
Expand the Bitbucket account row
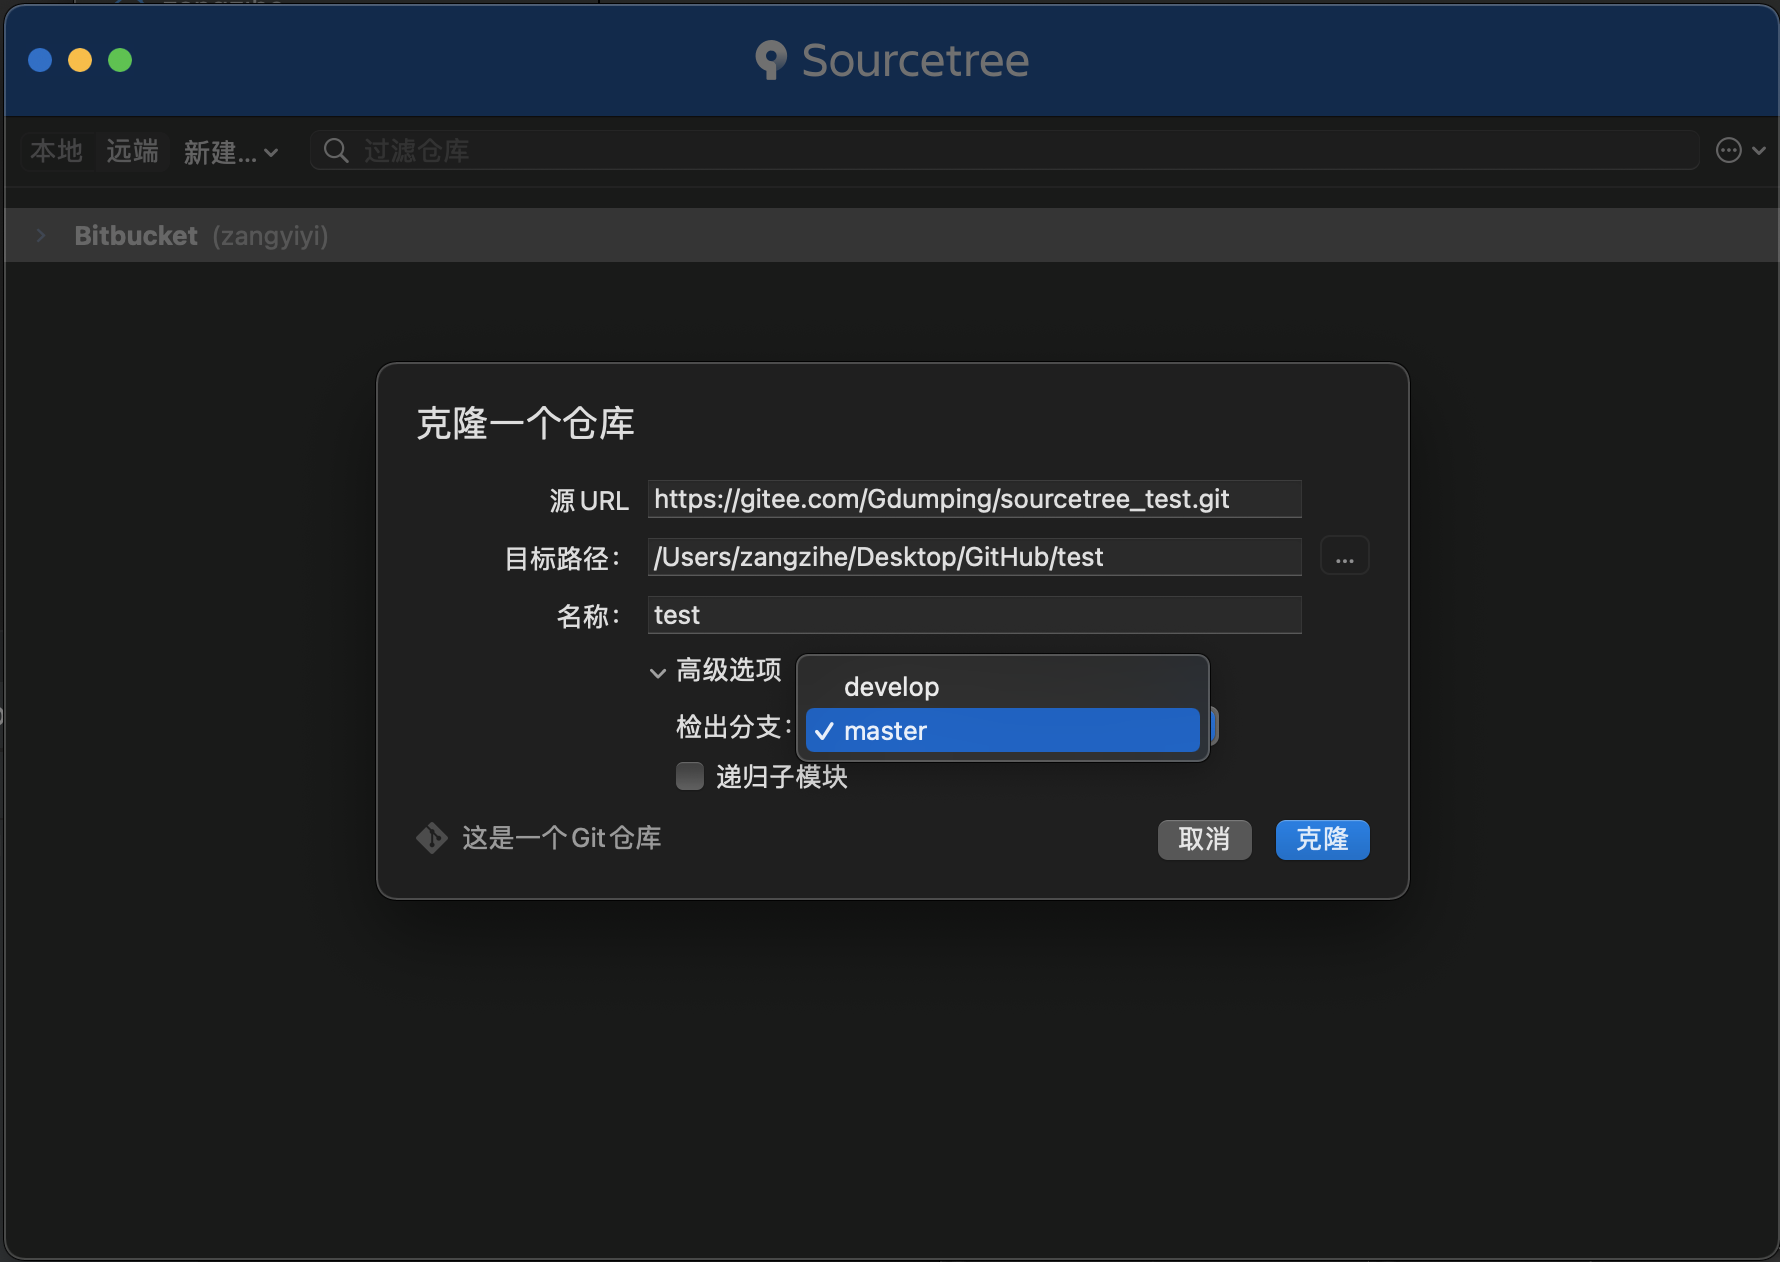pos(41,236)
